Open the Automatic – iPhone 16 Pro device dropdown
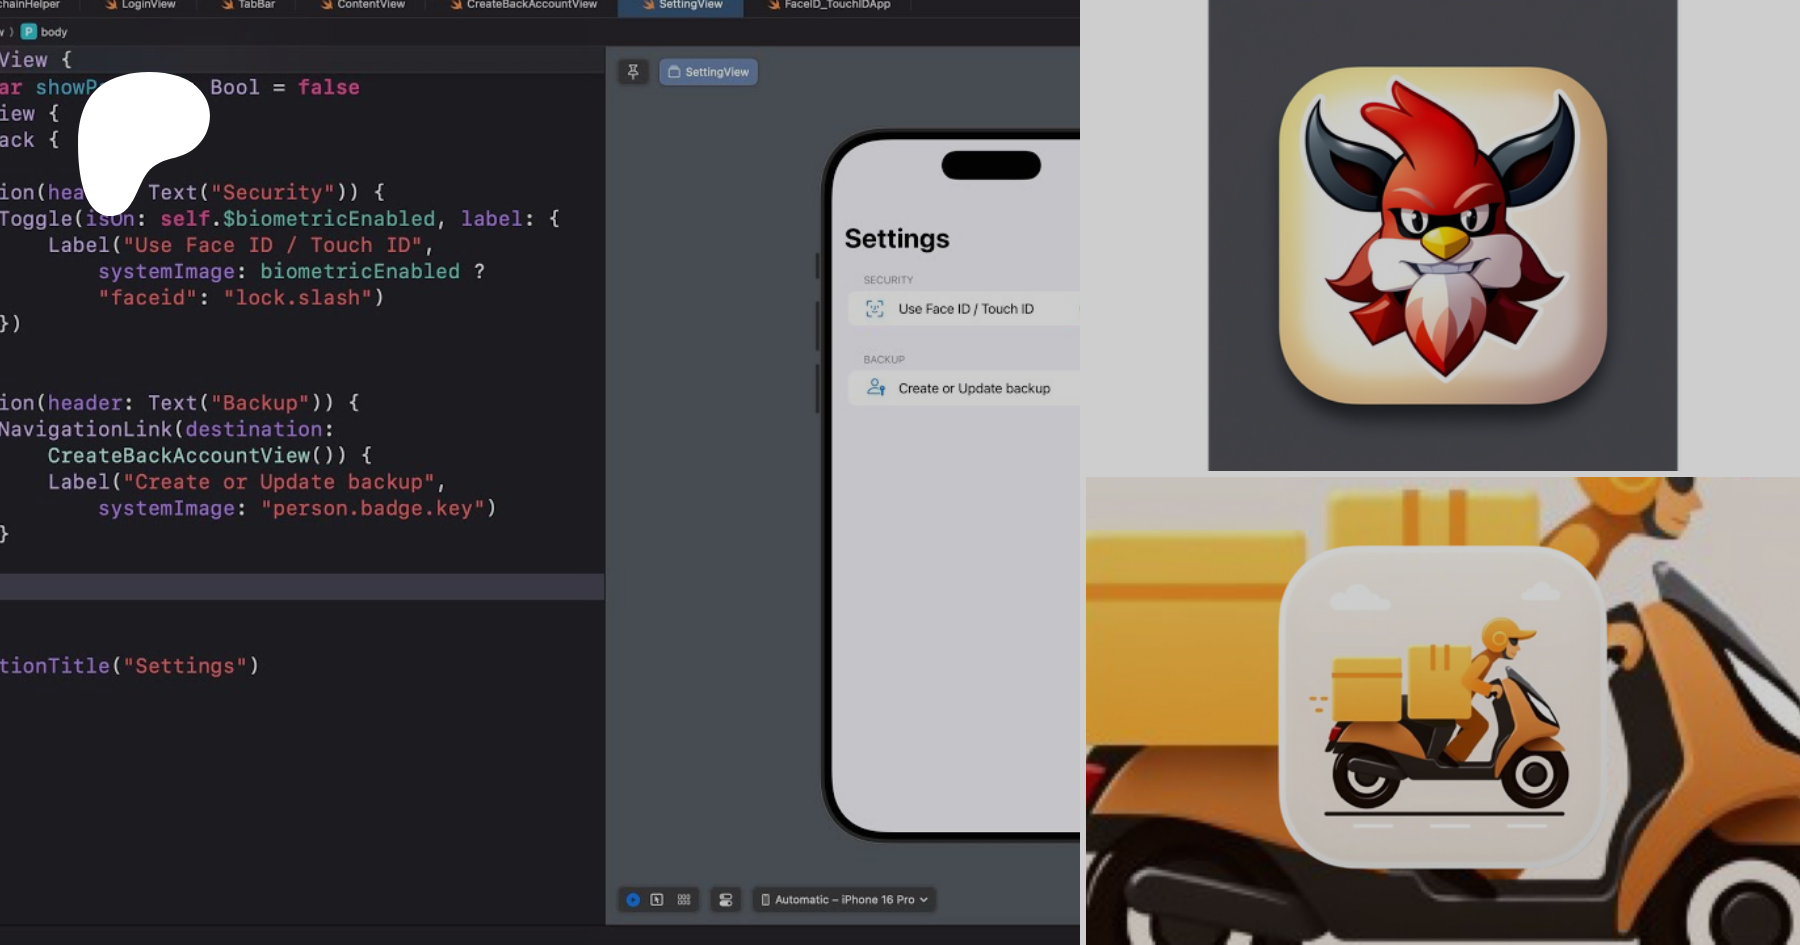Screen dimensions: 1800x945 pyautogui.click(x=845, y=900)
